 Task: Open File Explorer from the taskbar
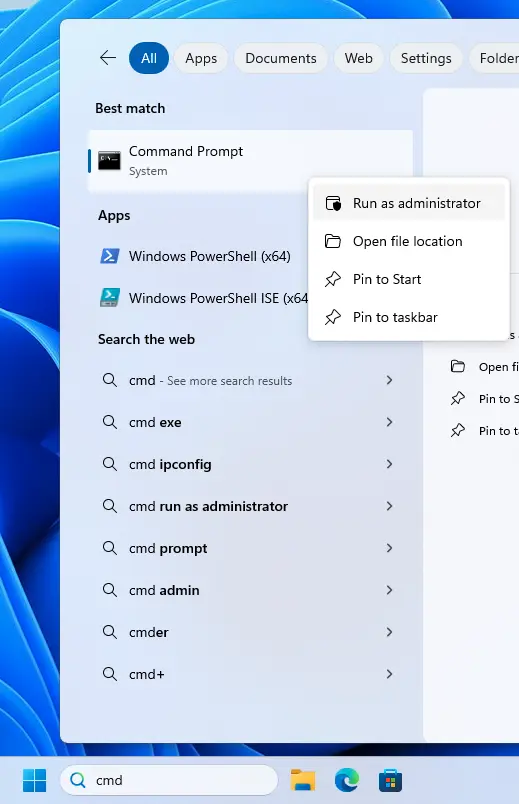tap(303, 780)
